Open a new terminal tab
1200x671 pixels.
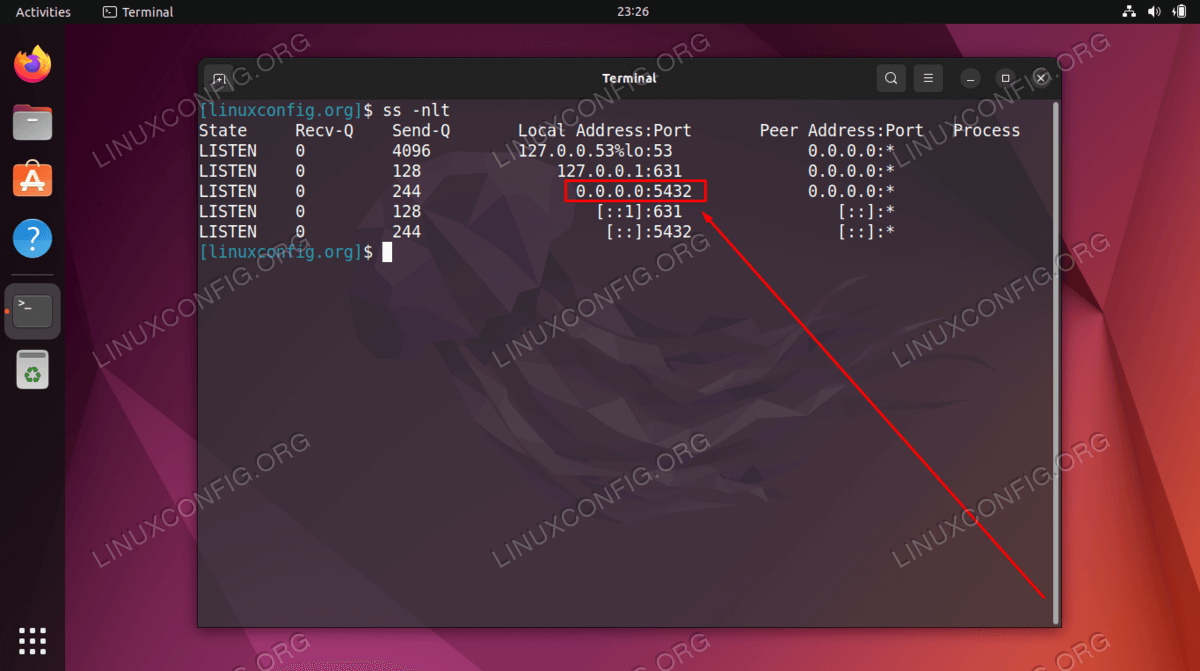coord(219,78)
